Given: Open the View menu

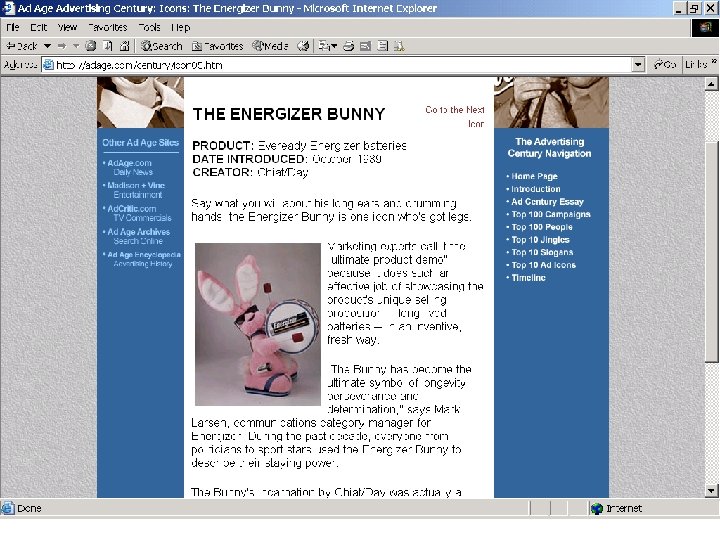Looking at the screenshot, I should 68,28.
